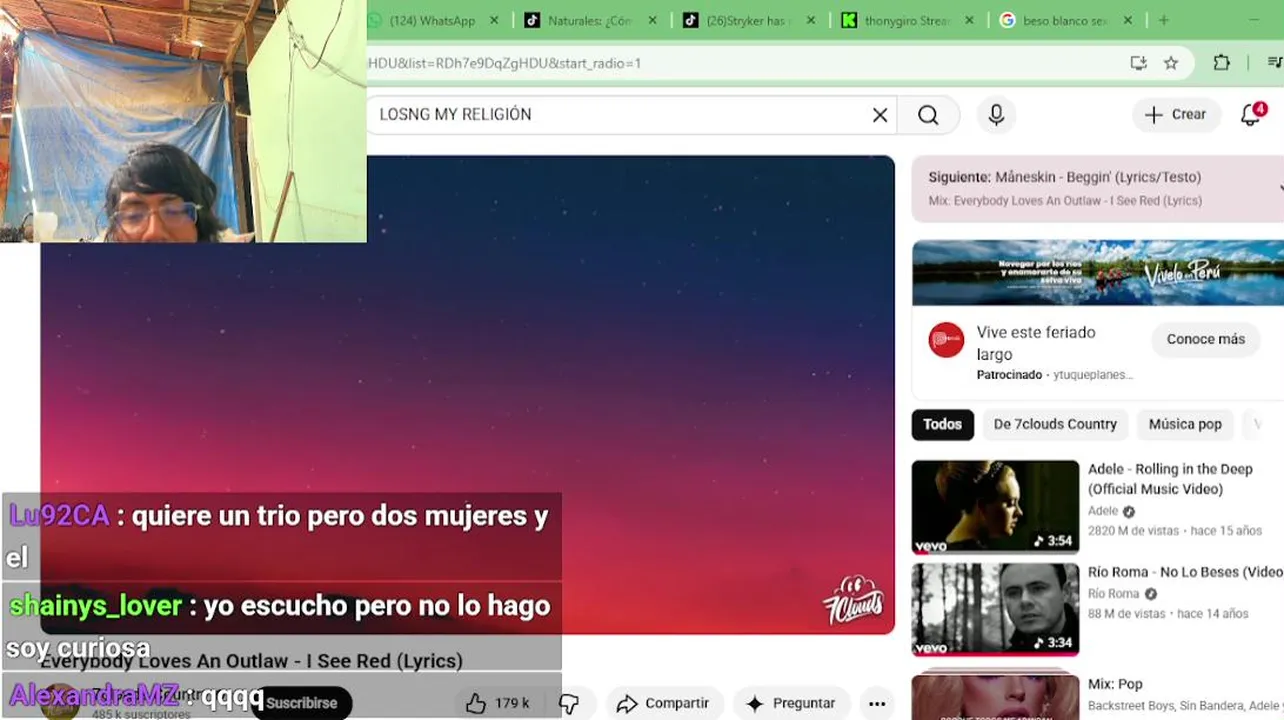Open more actions three-dot menu
1284x720 pixels.
[x=877, y=703]
